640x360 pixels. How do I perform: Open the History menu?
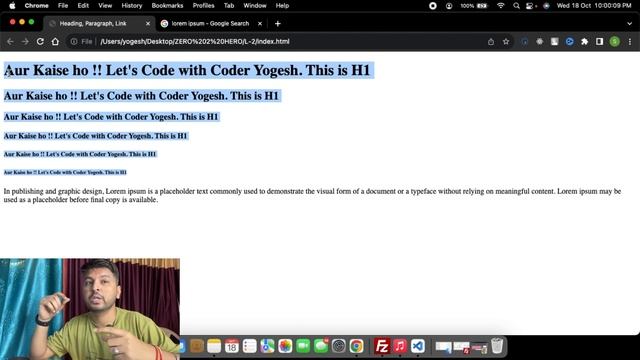132,6
